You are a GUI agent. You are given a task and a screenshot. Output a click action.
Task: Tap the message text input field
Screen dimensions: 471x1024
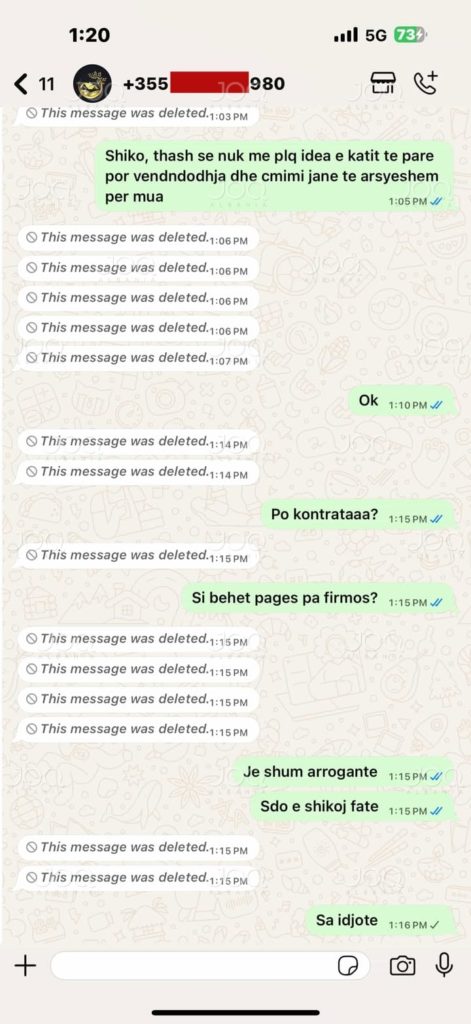point(210,965)
